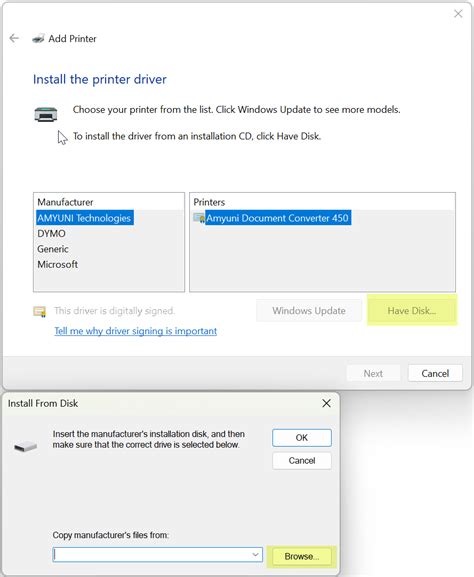Select DYMO in the Manufacturer list
474x577 pixels.
point(52,233)
